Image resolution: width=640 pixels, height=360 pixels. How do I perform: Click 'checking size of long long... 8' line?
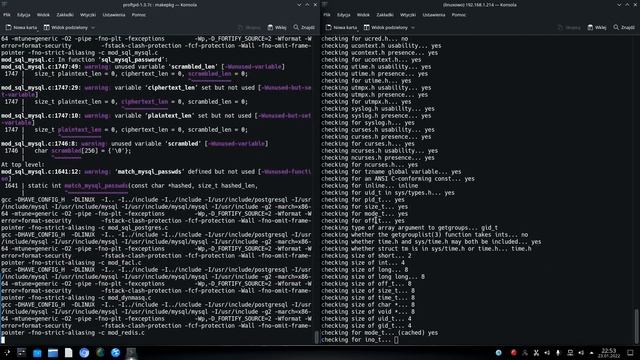click(x=373, y=277)
